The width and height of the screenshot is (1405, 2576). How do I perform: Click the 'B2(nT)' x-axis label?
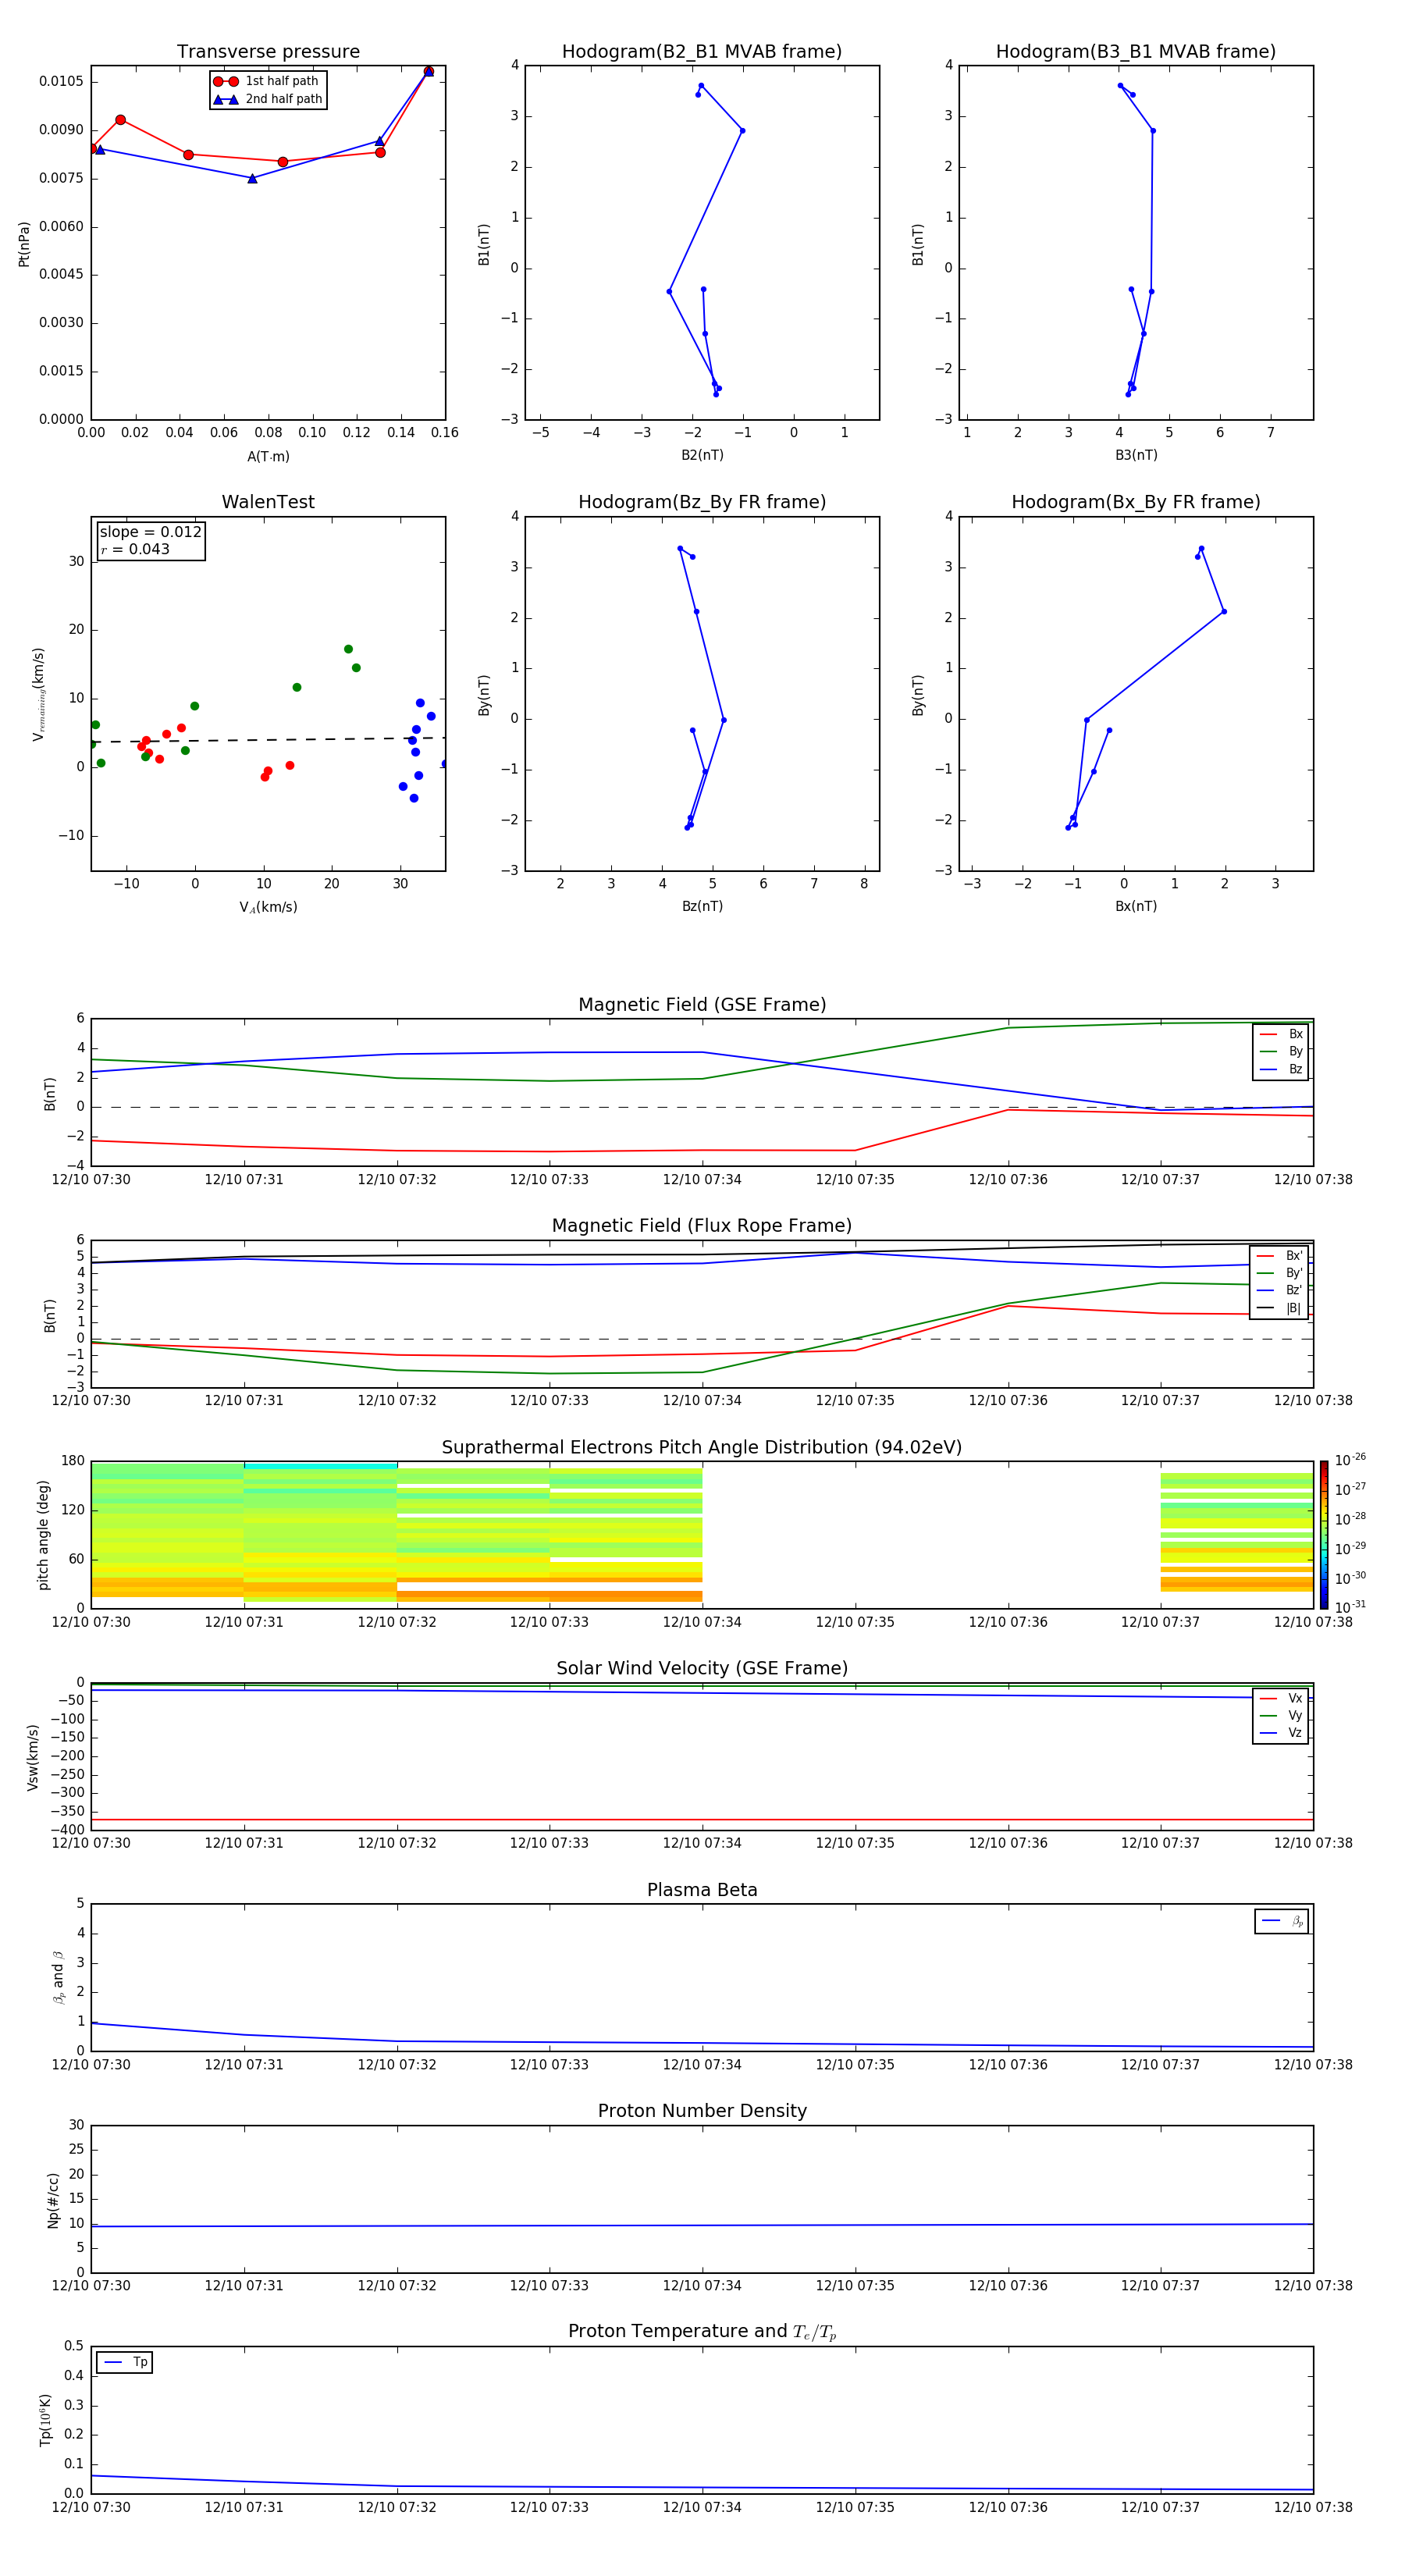click(x=702, y=455)
